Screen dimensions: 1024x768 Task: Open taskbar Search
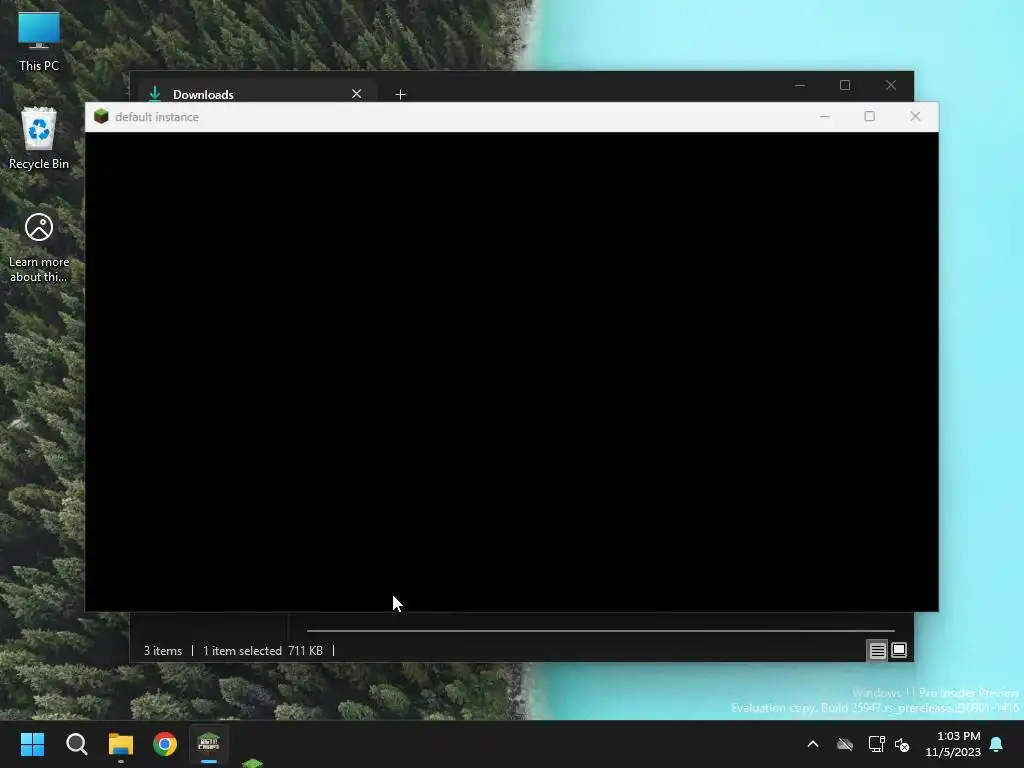[x=76, y=744]
